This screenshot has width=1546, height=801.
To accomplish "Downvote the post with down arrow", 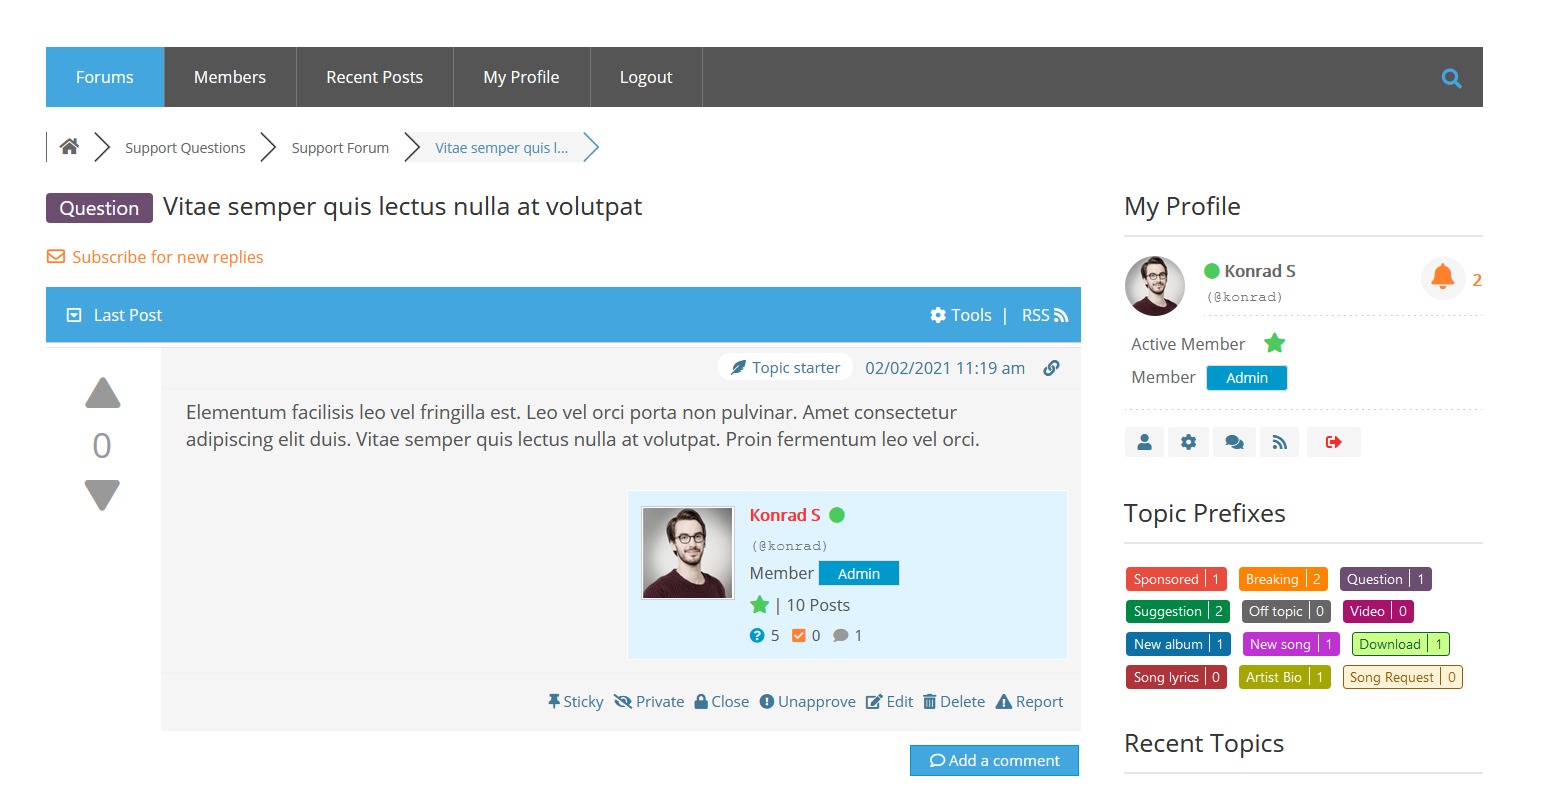I will 102,494.
